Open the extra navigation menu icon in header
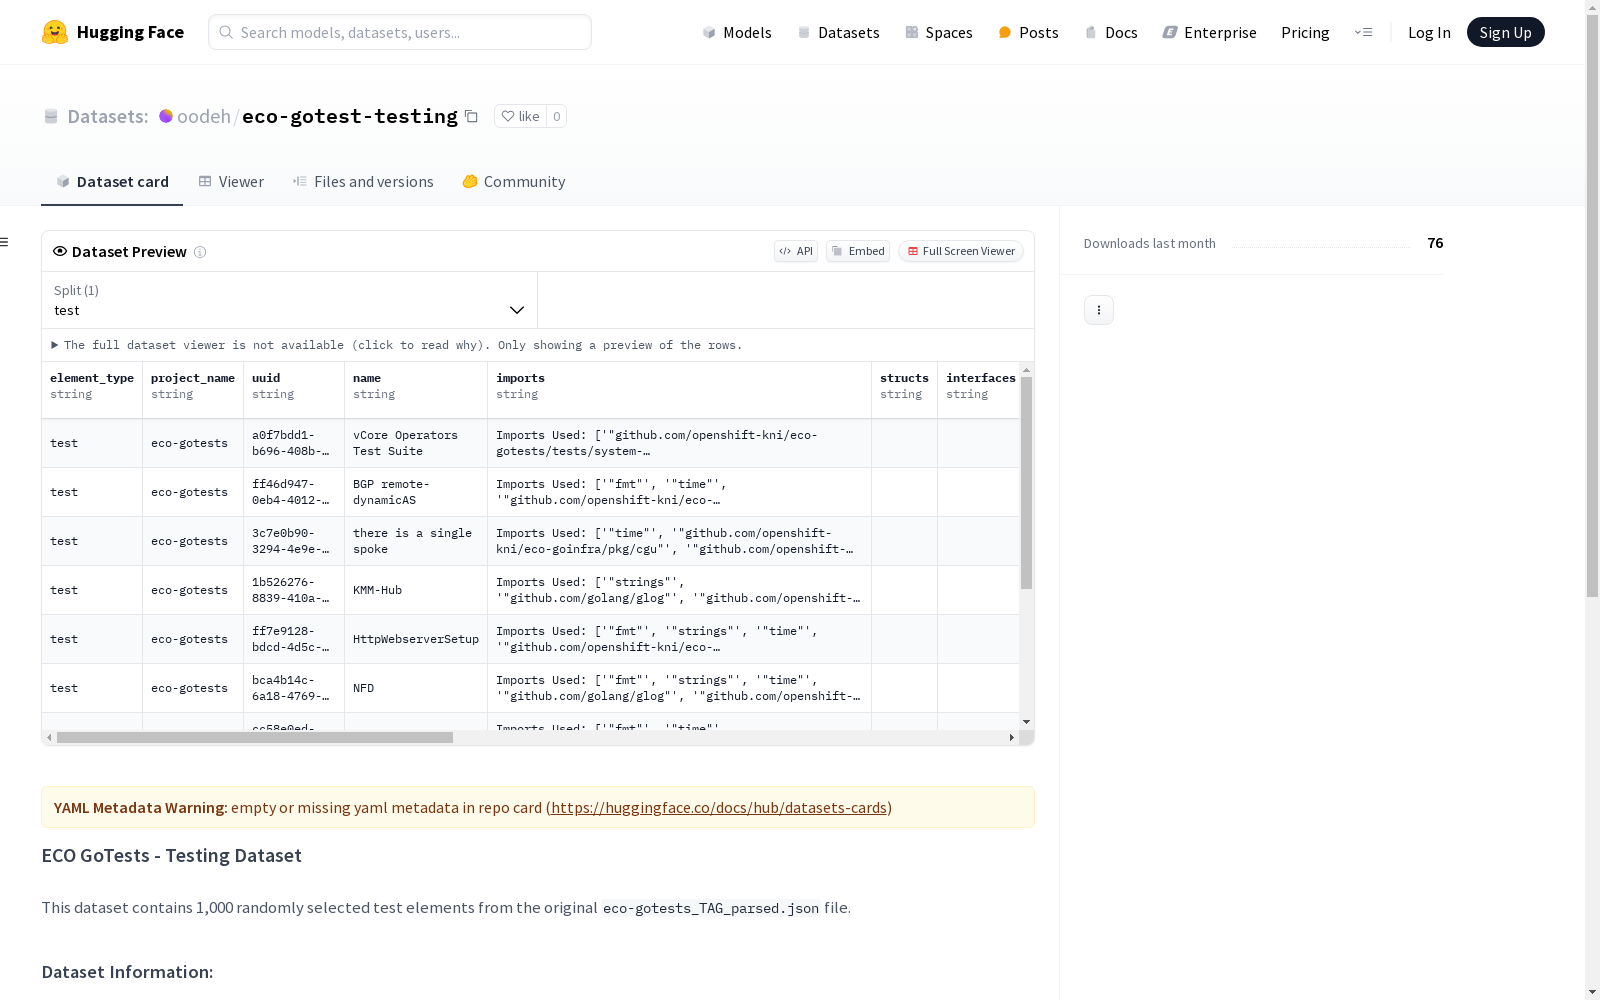 (1363, 32)
